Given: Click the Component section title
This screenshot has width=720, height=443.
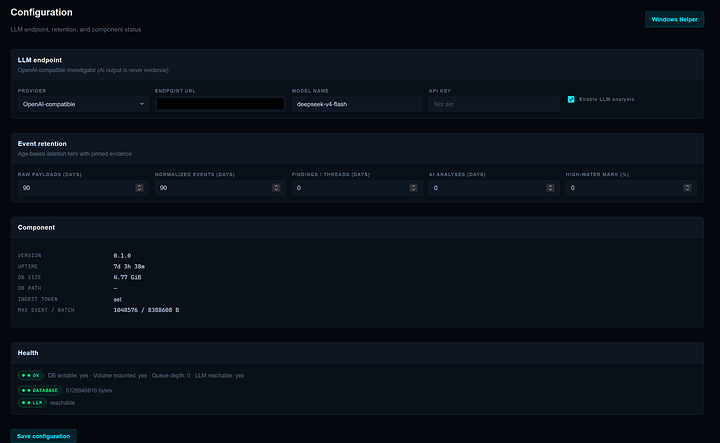Looking at the screenshot, I should 36,227.
